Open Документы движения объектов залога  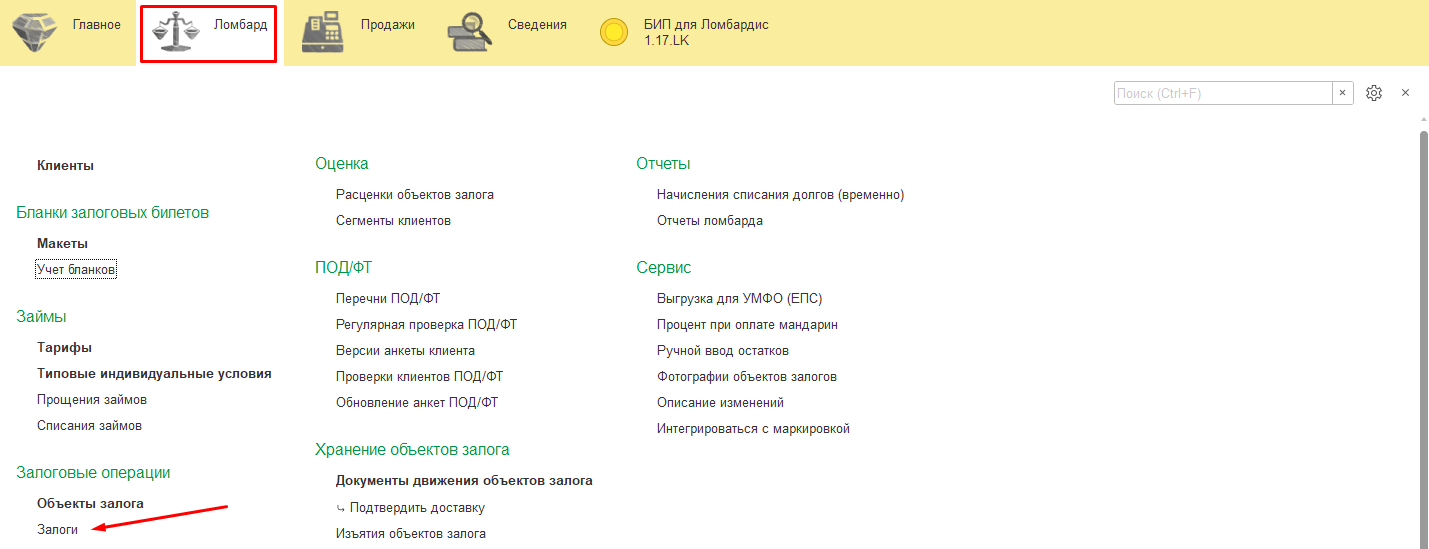464,480
